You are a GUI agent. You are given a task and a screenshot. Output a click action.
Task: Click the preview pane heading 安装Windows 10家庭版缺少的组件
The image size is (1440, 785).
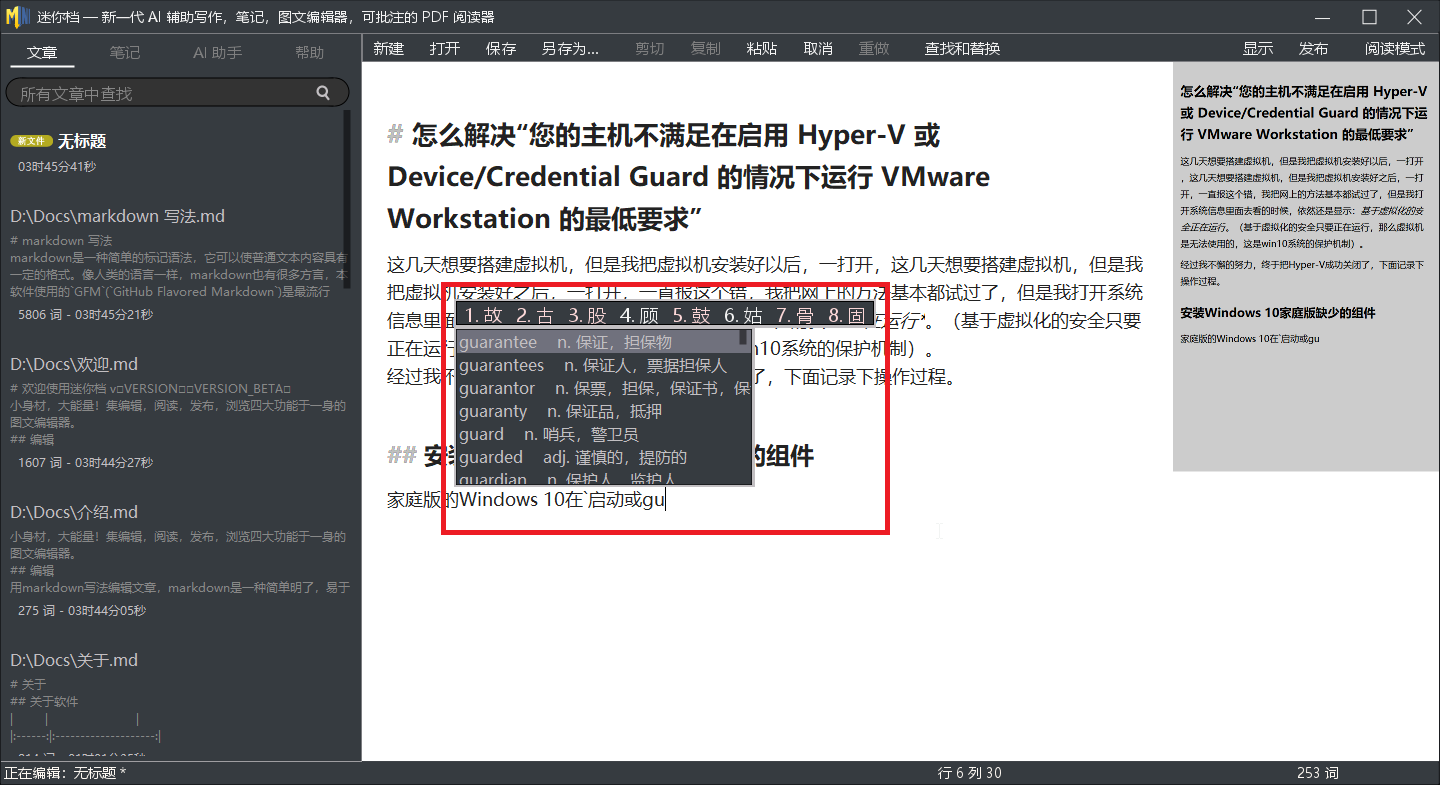[1278, 313]
